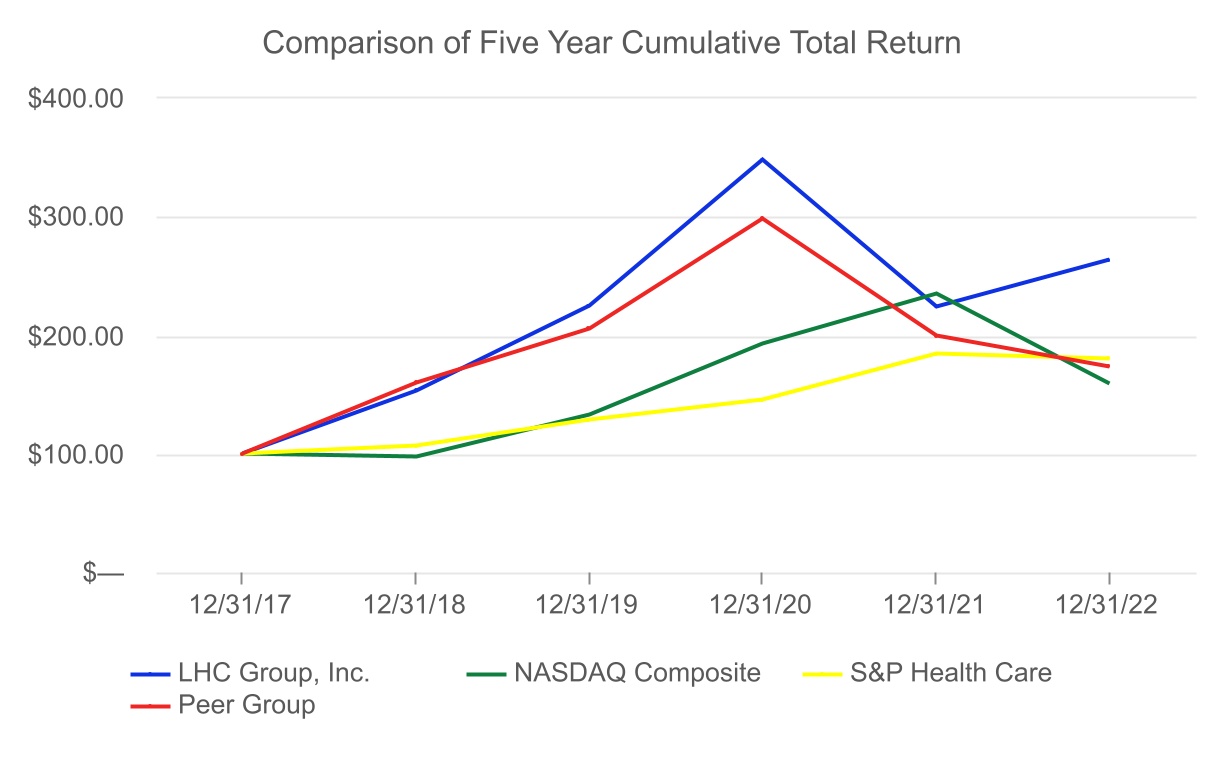1226x760 pixels.
Task: Select the blue line endpoint at 12/31/22
Action: pyautogui.click(x=1109, y=260)
